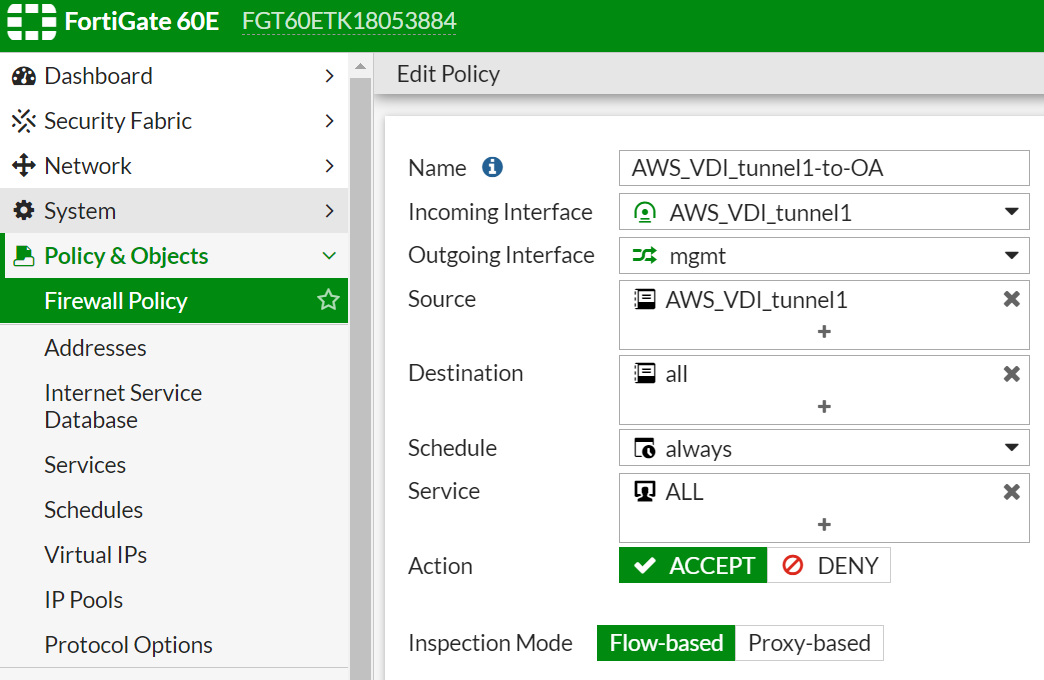Add a Service with plus icon
The width and height of the screenshot is (1044, 680).
824,524
